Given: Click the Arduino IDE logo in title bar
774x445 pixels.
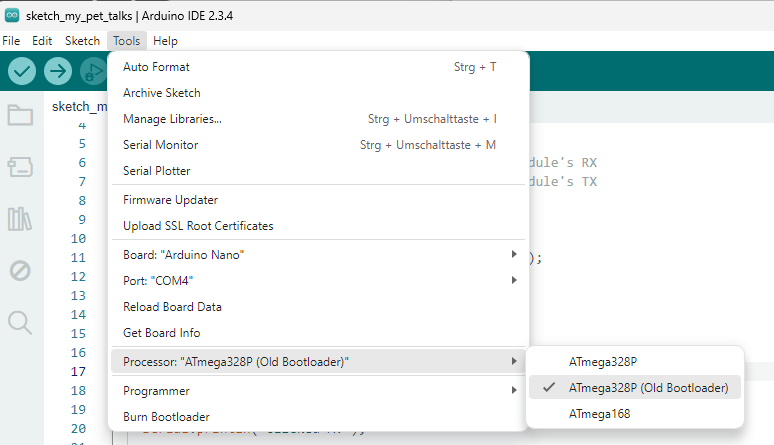Looking at the screenshot, I should click(x=12, y=15).
